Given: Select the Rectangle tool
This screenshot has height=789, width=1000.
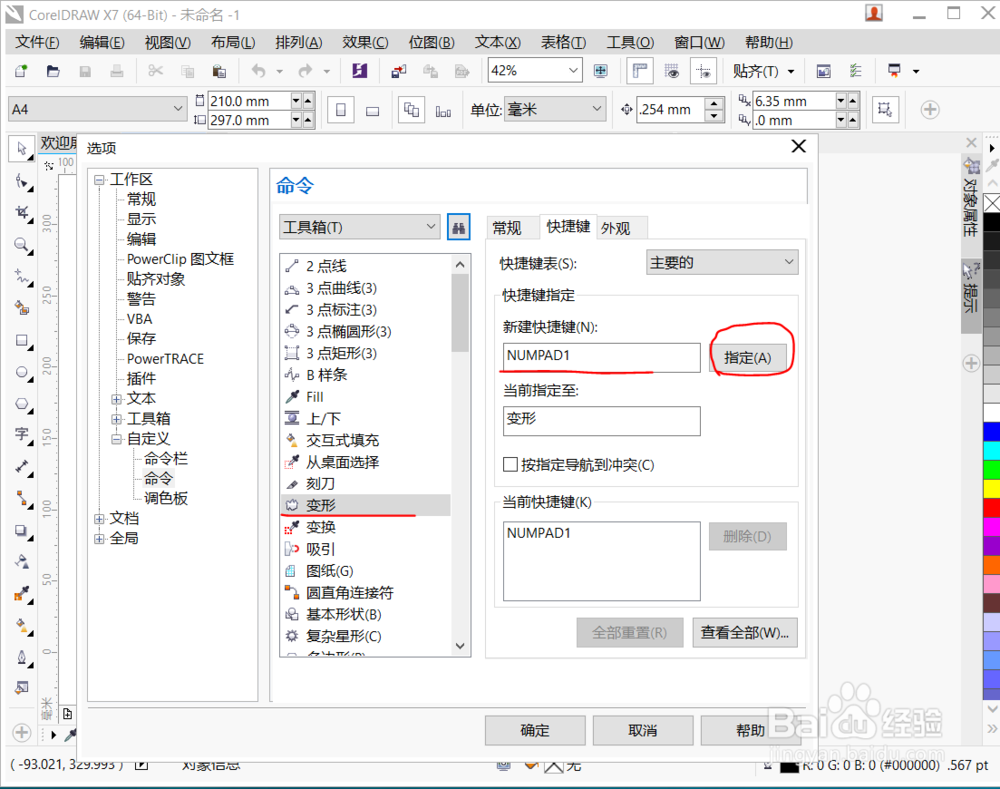Looking at the screenshot, I should (22, 341).
